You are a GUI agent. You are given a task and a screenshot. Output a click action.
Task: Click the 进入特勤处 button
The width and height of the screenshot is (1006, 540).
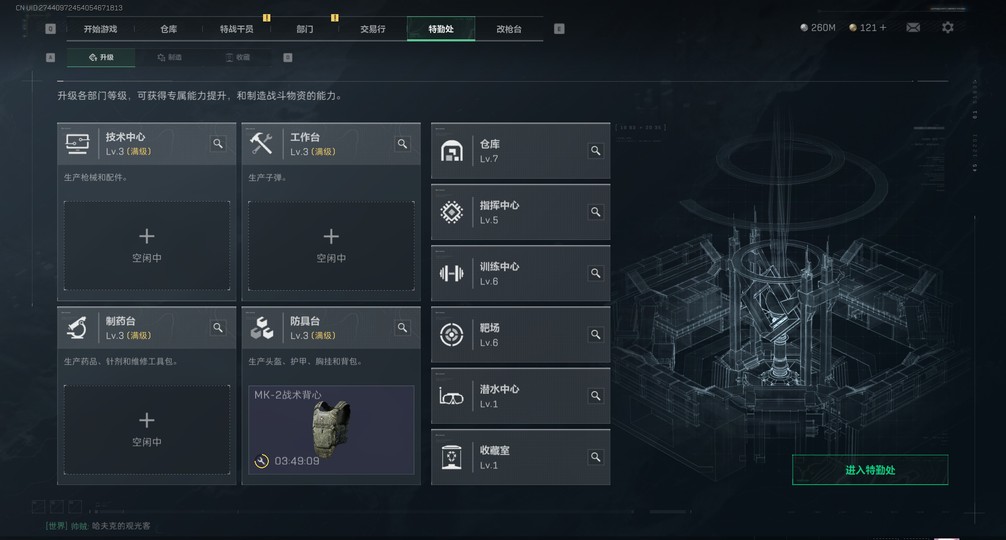pos(870,470)
